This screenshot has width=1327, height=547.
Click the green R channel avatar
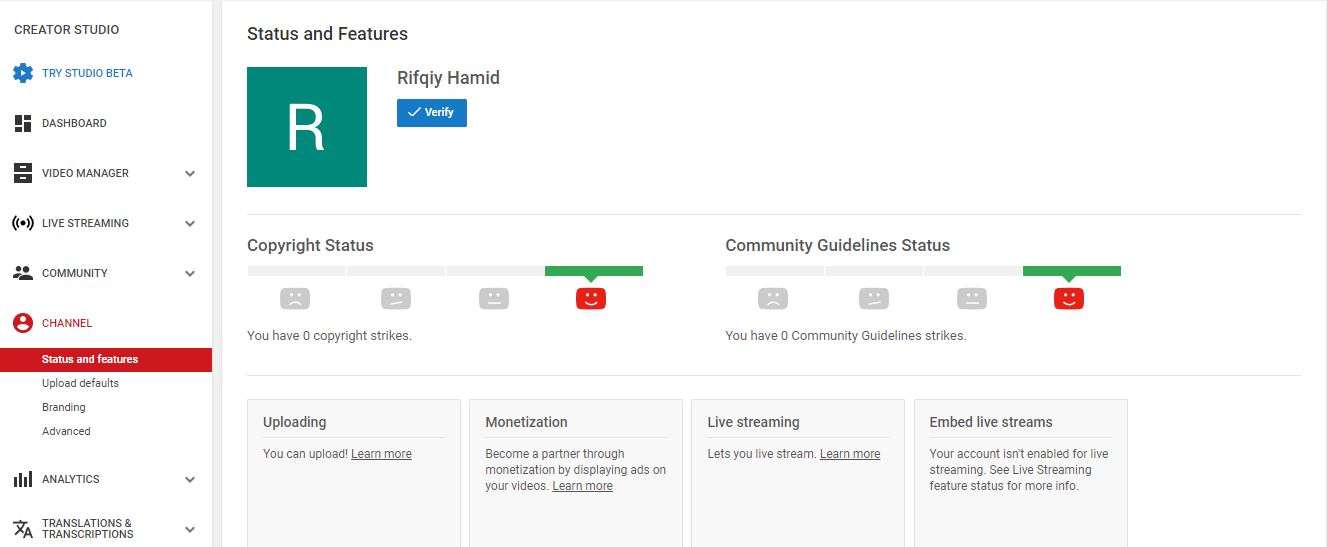[307, 127]
